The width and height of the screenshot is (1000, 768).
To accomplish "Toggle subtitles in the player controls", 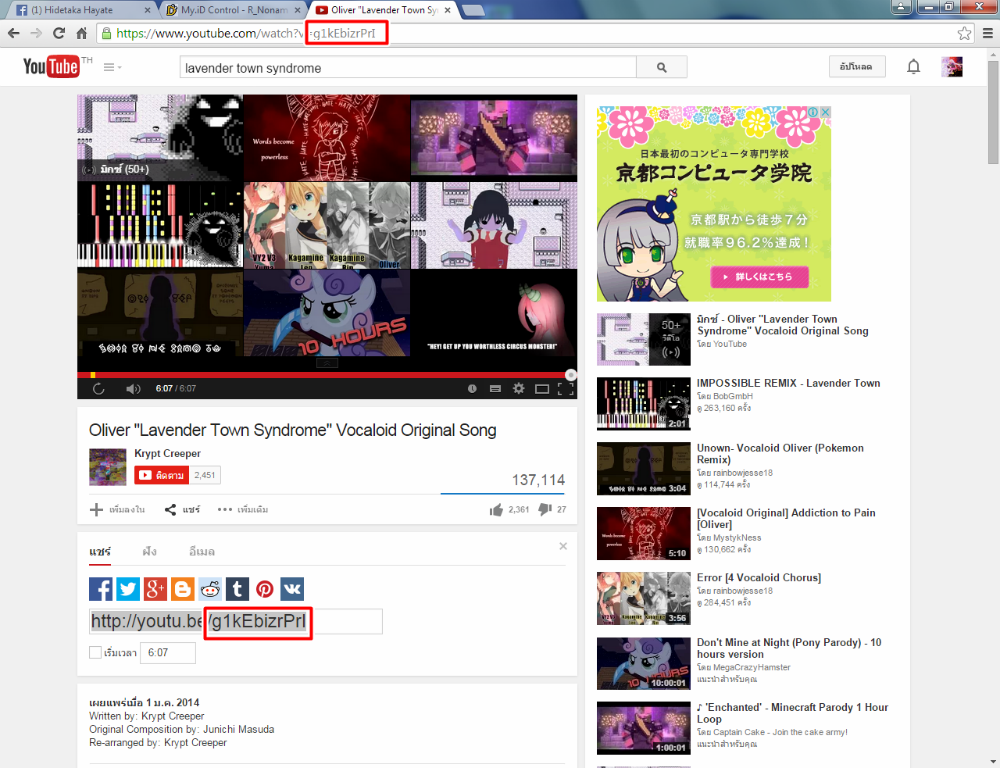I will pos(495,388).
